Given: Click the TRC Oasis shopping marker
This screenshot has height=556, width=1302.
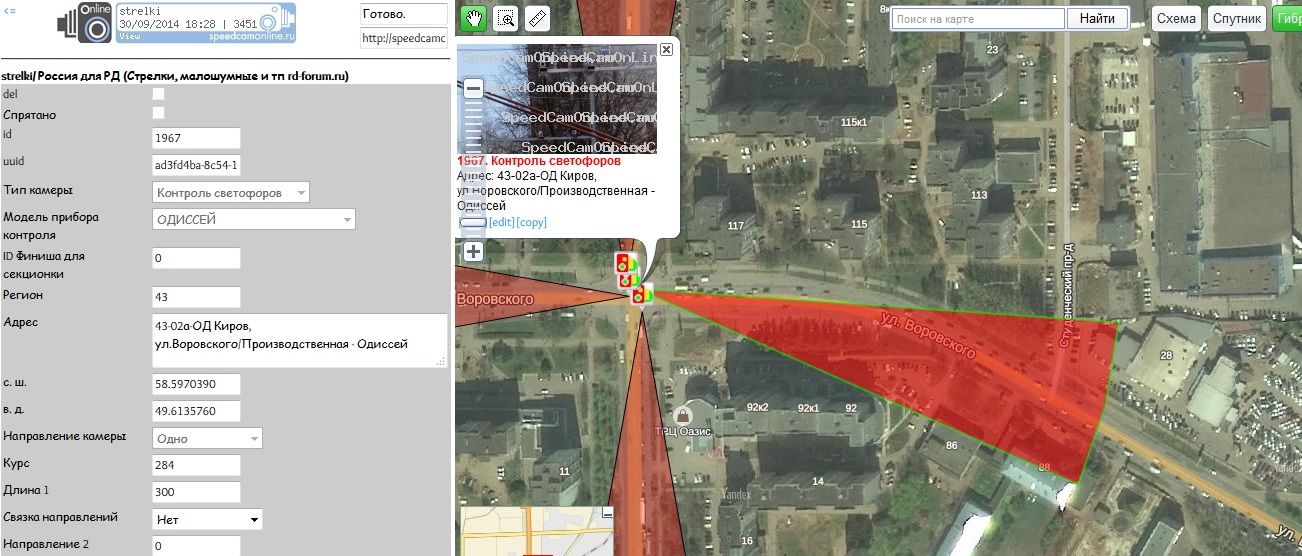Looking at the screenshot, I should click(683, 414).
